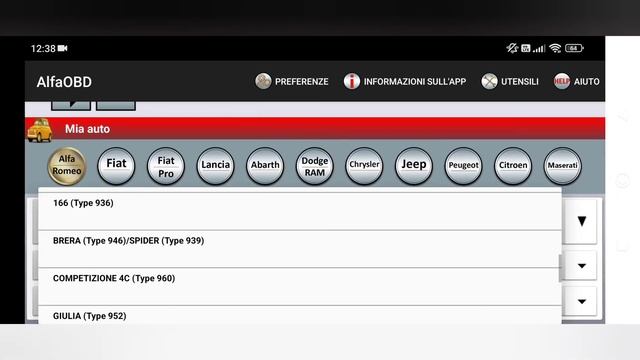Select the Fiat brand button

point(116,166)
